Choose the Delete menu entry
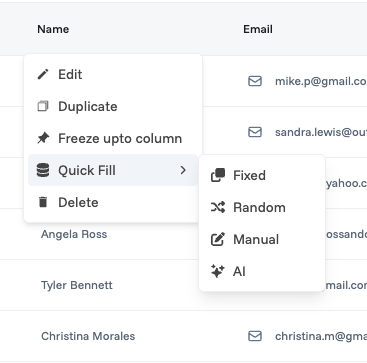The image size is (367, 363). tap(113, 202)
